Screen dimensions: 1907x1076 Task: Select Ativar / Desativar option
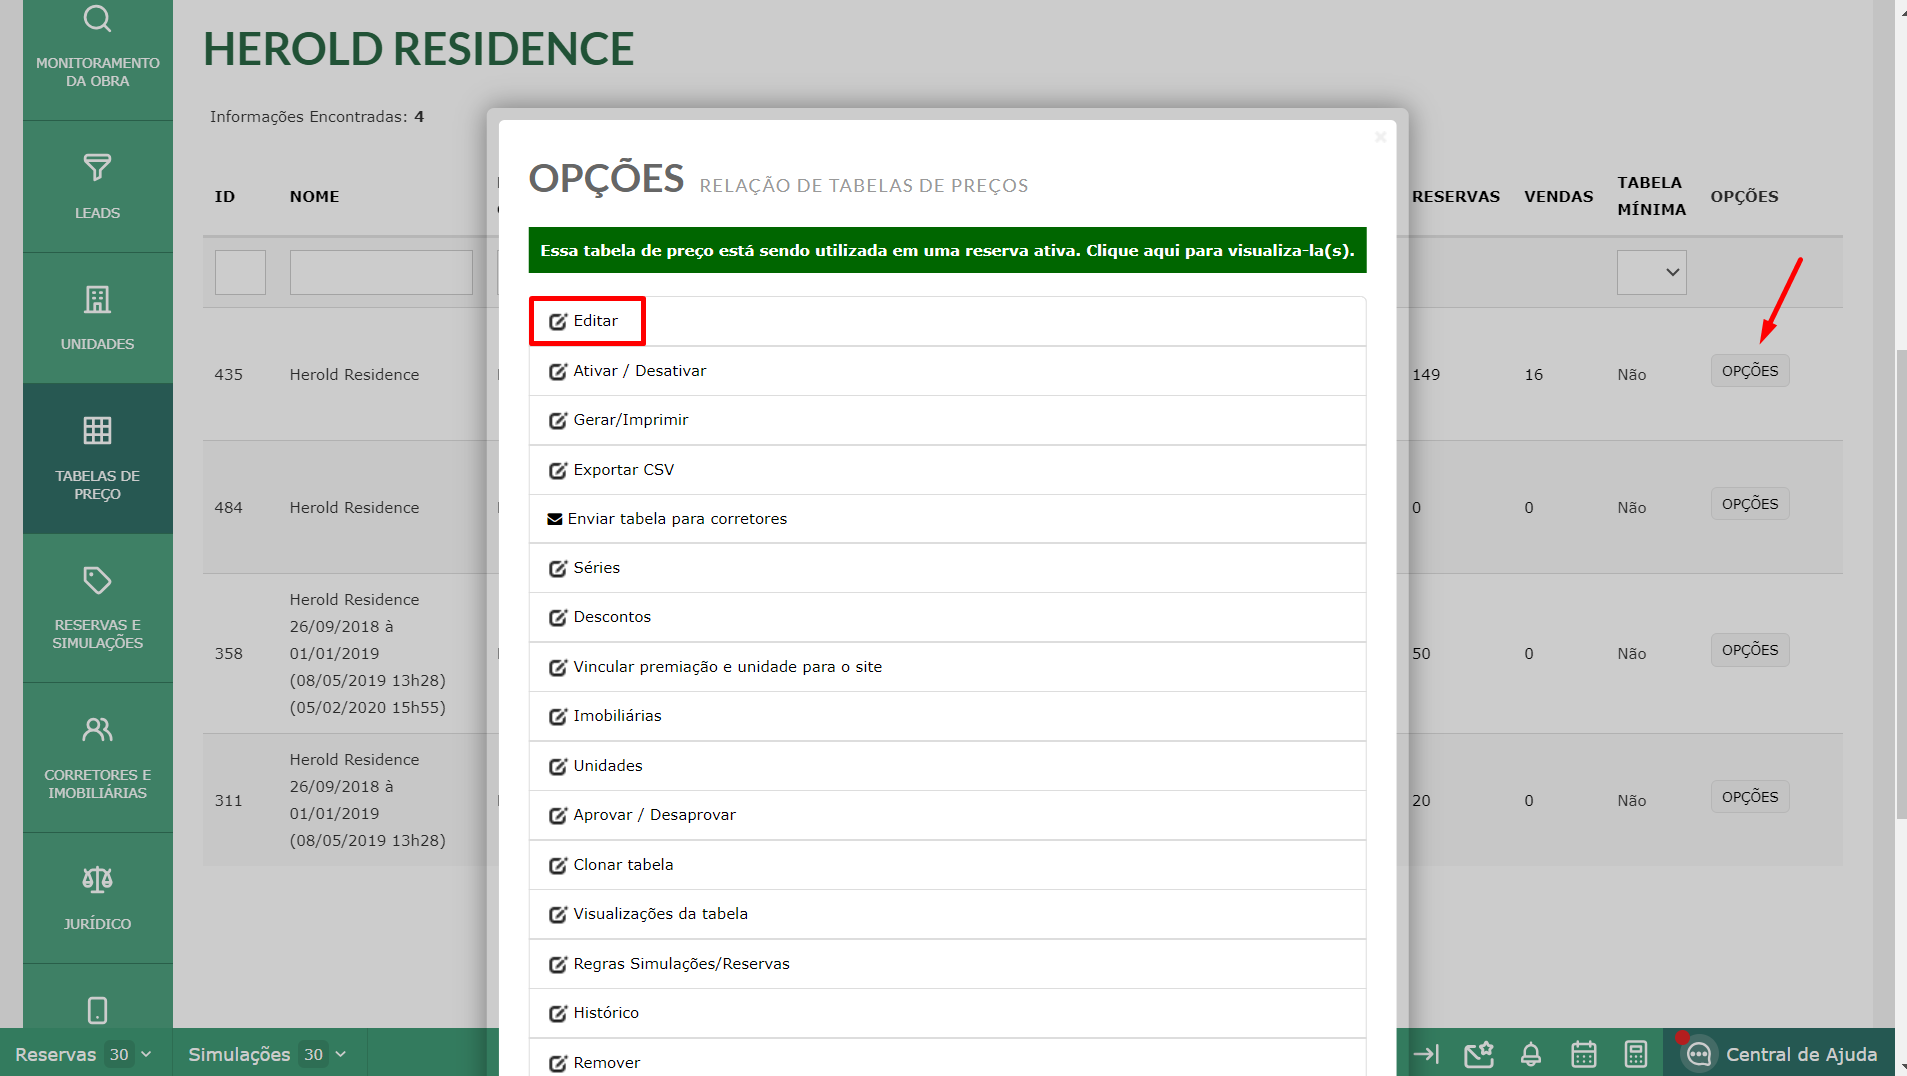pyautogui.click(x=947, y=371)
